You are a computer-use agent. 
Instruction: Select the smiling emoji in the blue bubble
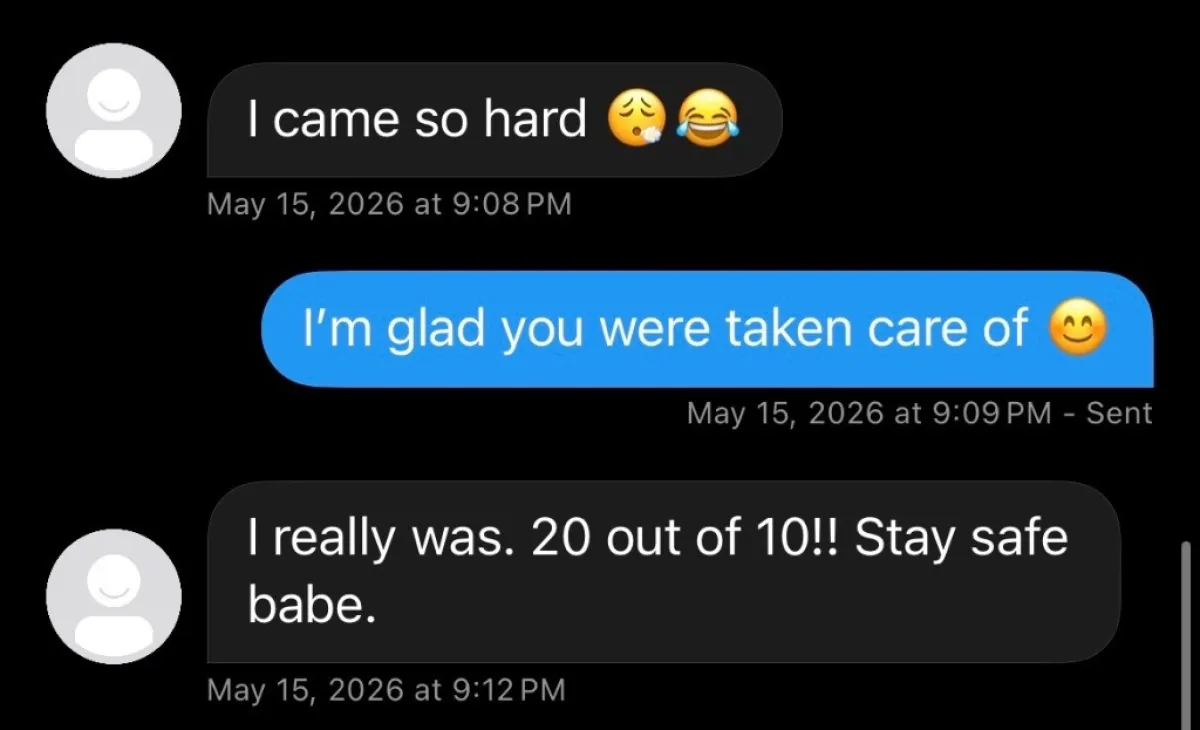(1077, 329)
